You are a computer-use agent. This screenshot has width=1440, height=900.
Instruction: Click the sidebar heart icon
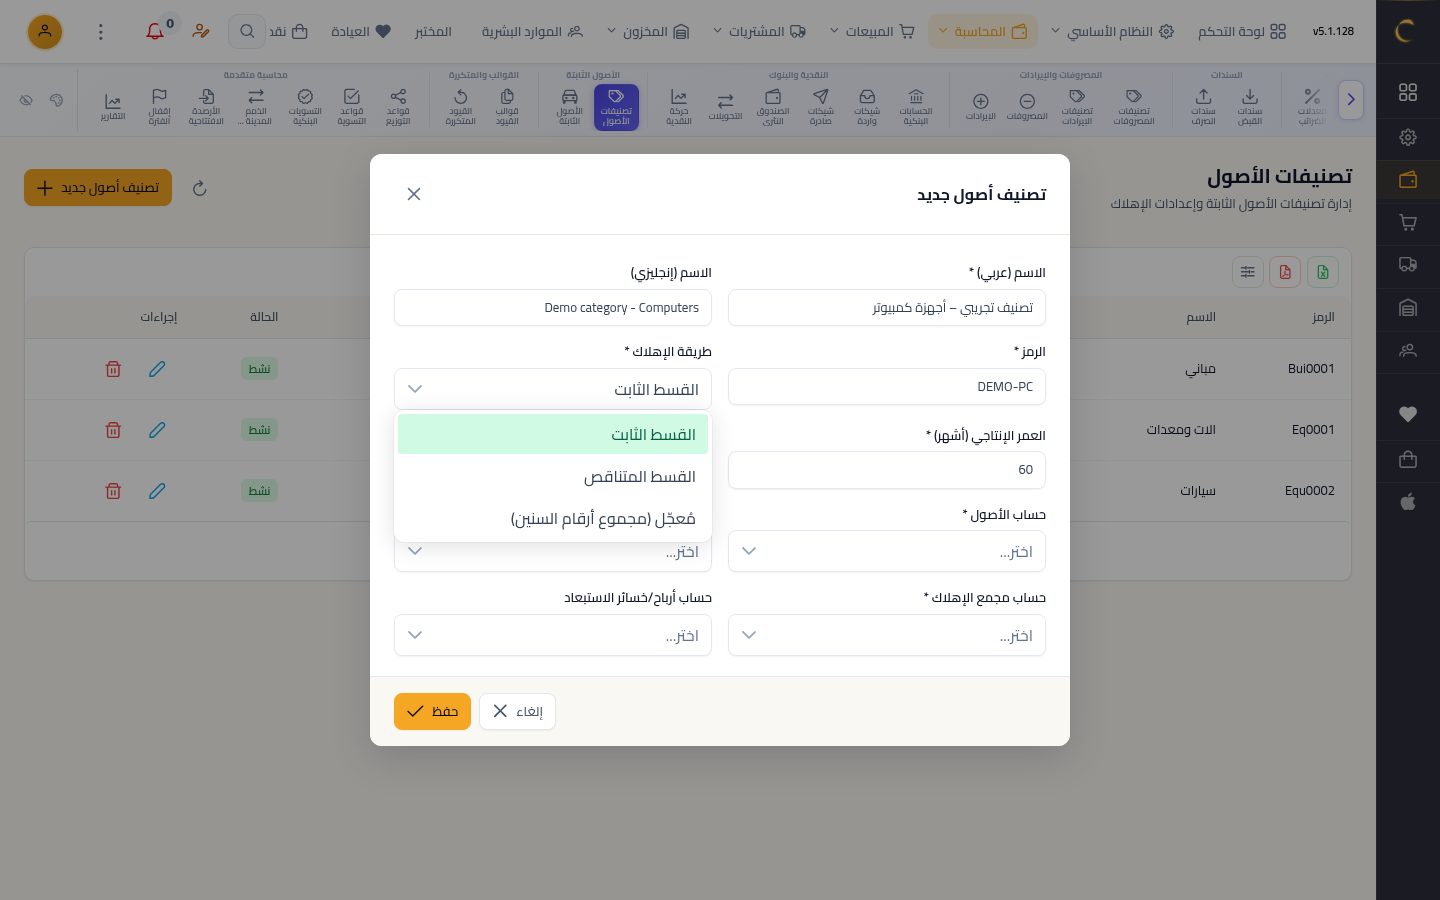1408,414
